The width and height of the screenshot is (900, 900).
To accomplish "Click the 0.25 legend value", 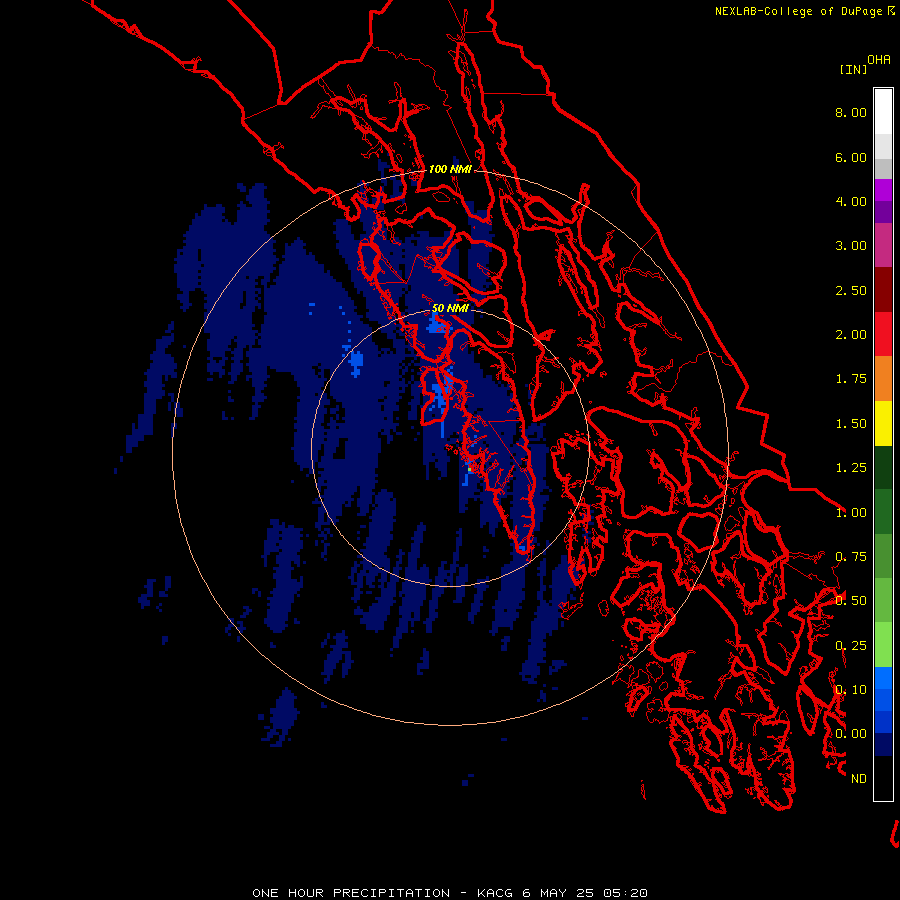I will [x=851, y=646].
